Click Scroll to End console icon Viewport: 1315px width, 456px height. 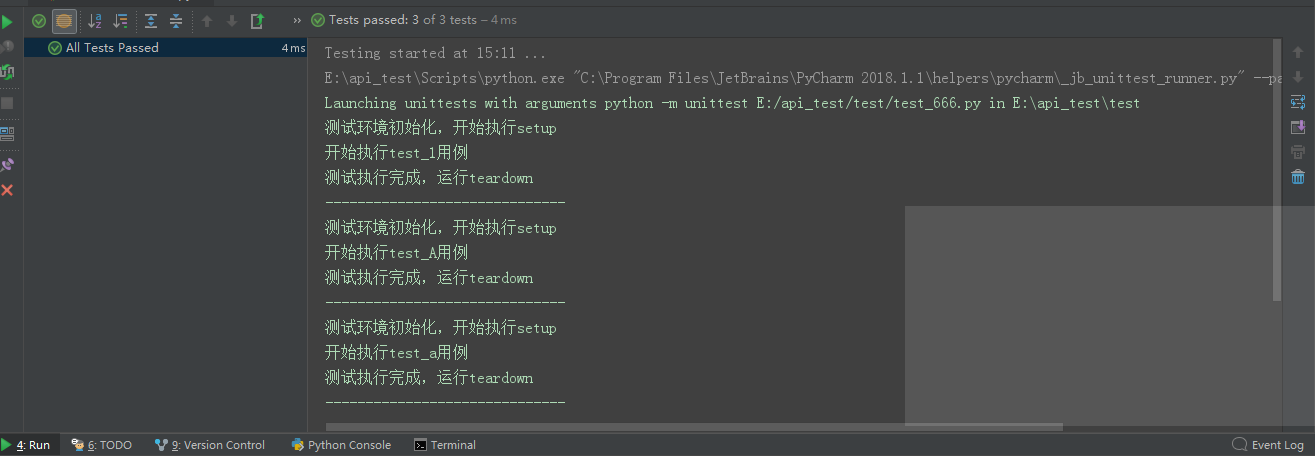click(1298, 127)
